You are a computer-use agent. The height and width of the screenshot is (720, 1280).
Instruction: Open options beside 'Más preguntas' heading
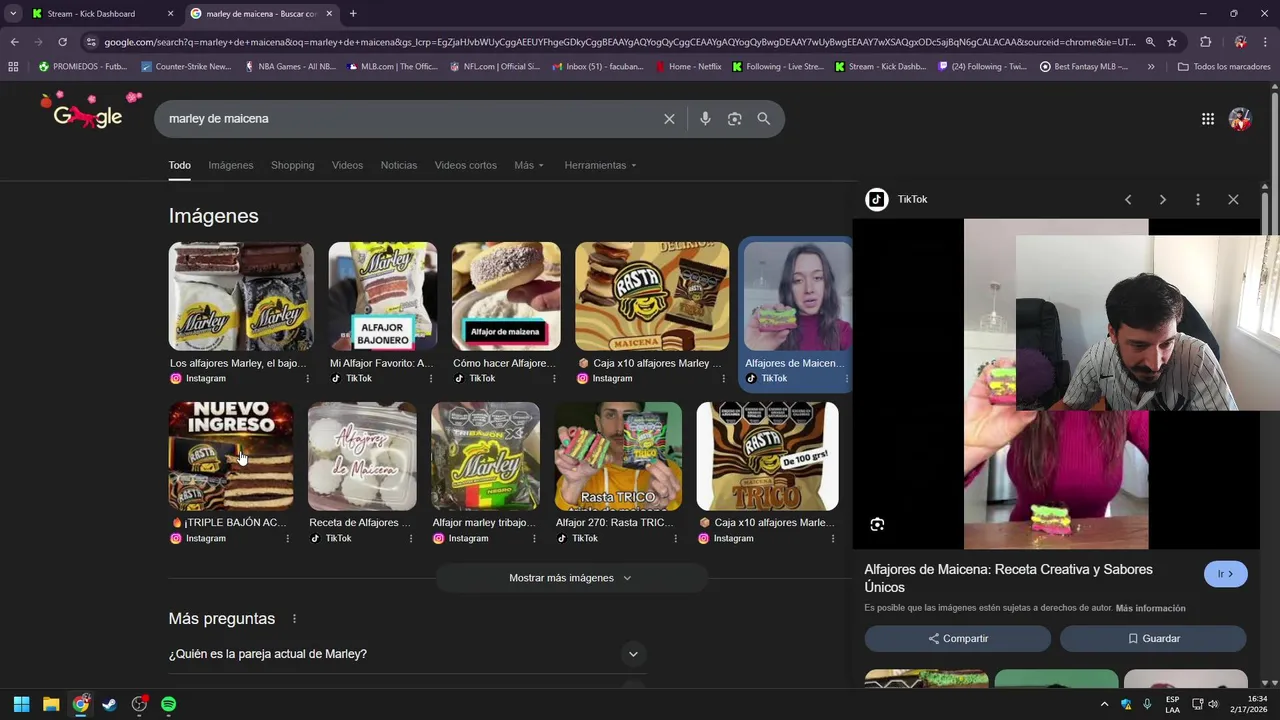[x=294, y=619]
